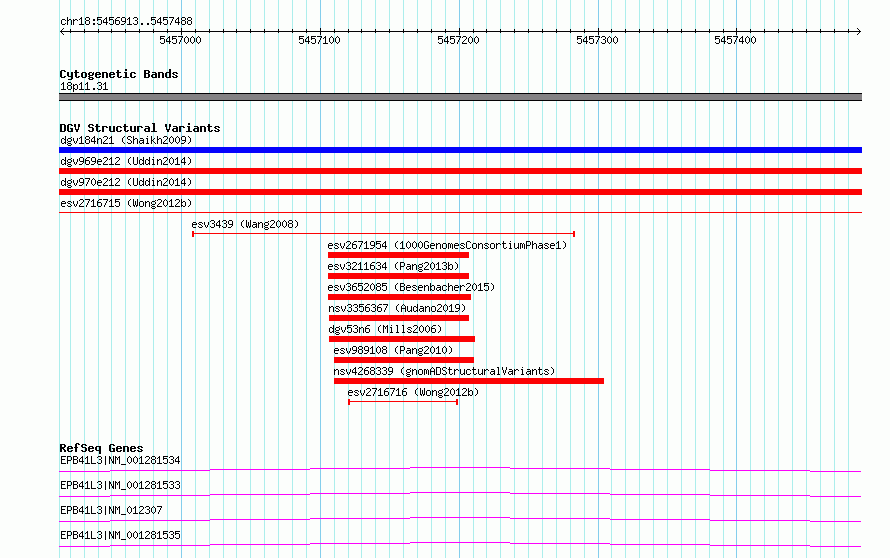Select the esv2716716 variant span line

pos(403,402)
